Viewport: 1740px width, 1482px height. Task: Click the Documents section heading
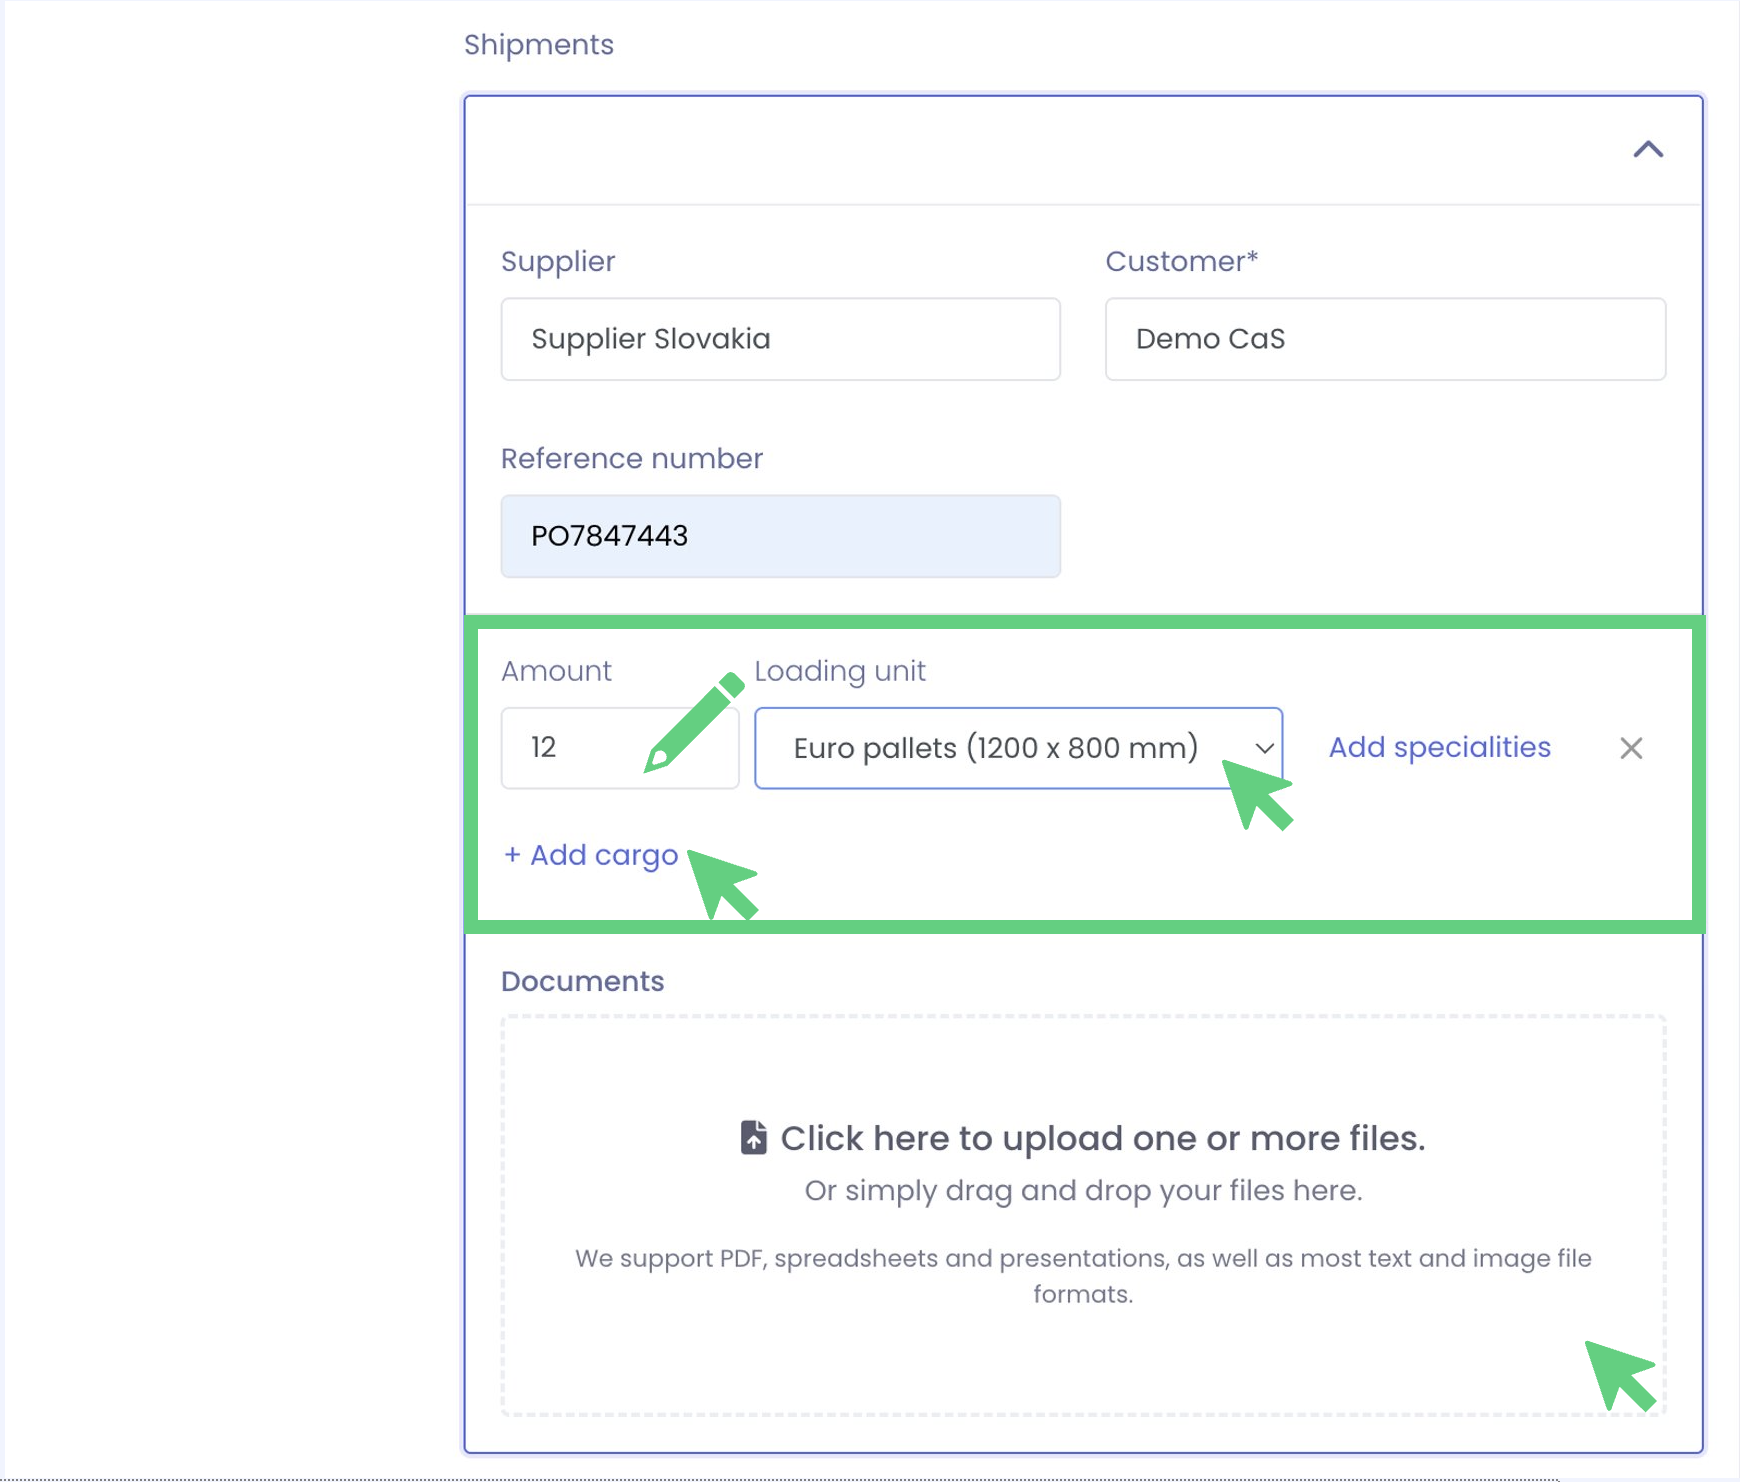coord(582,981)
